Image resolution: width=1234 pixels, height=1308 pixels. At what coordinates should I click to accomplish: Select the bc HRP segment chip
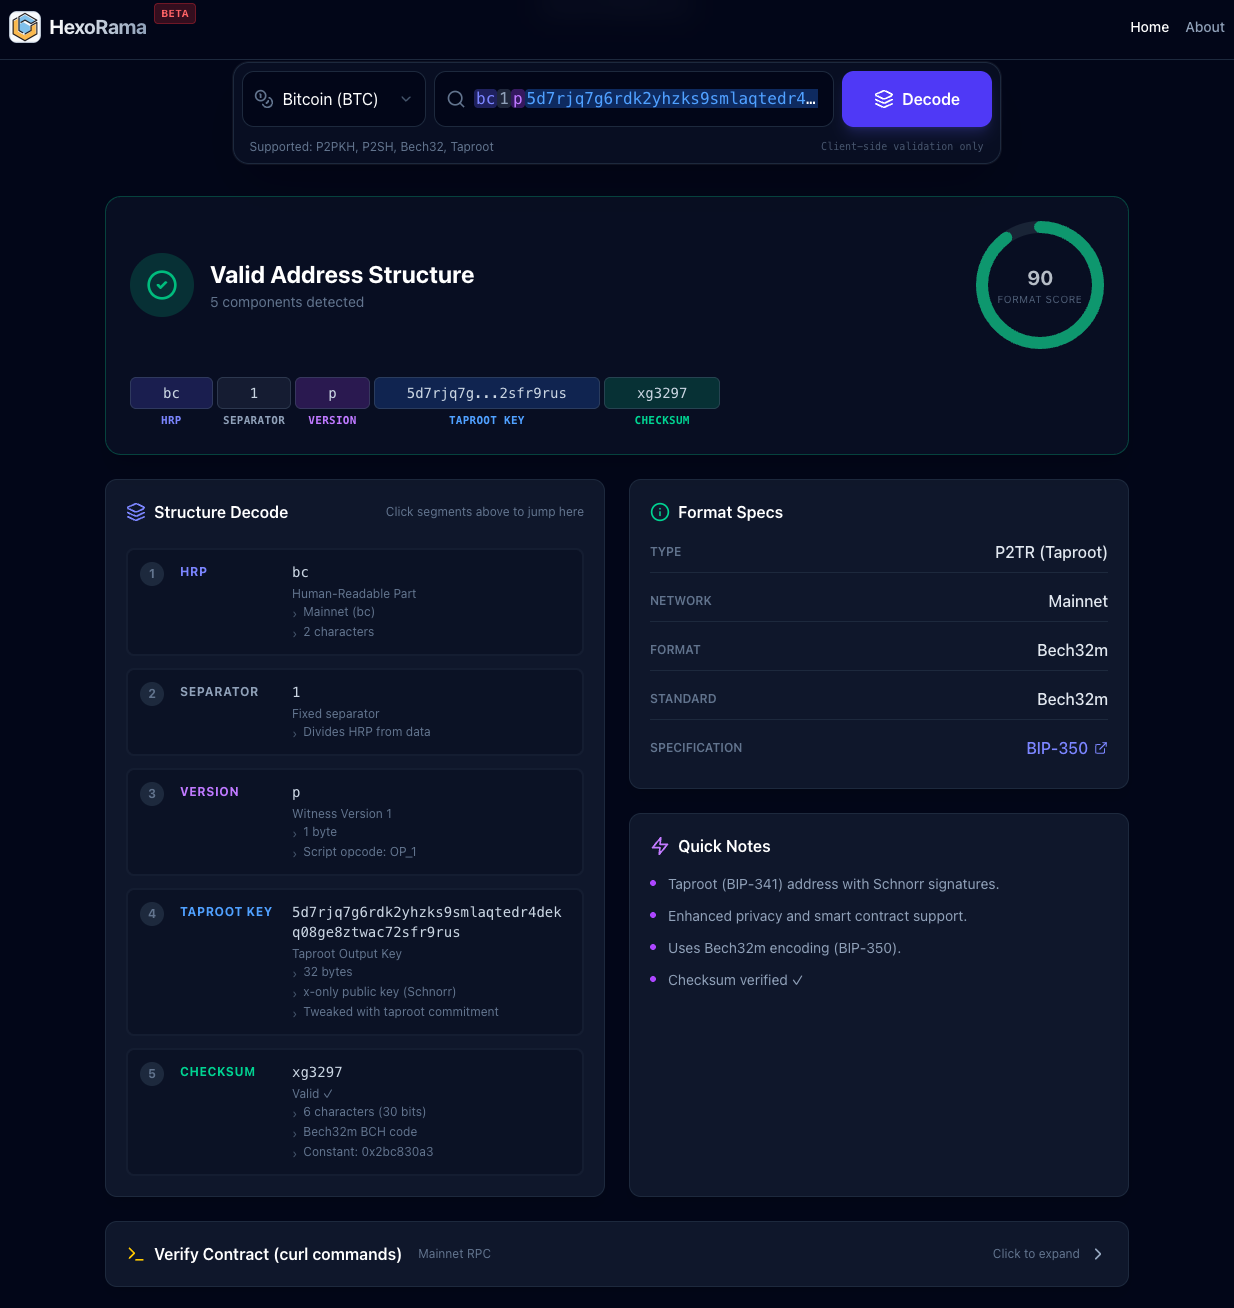coord(170,393)
